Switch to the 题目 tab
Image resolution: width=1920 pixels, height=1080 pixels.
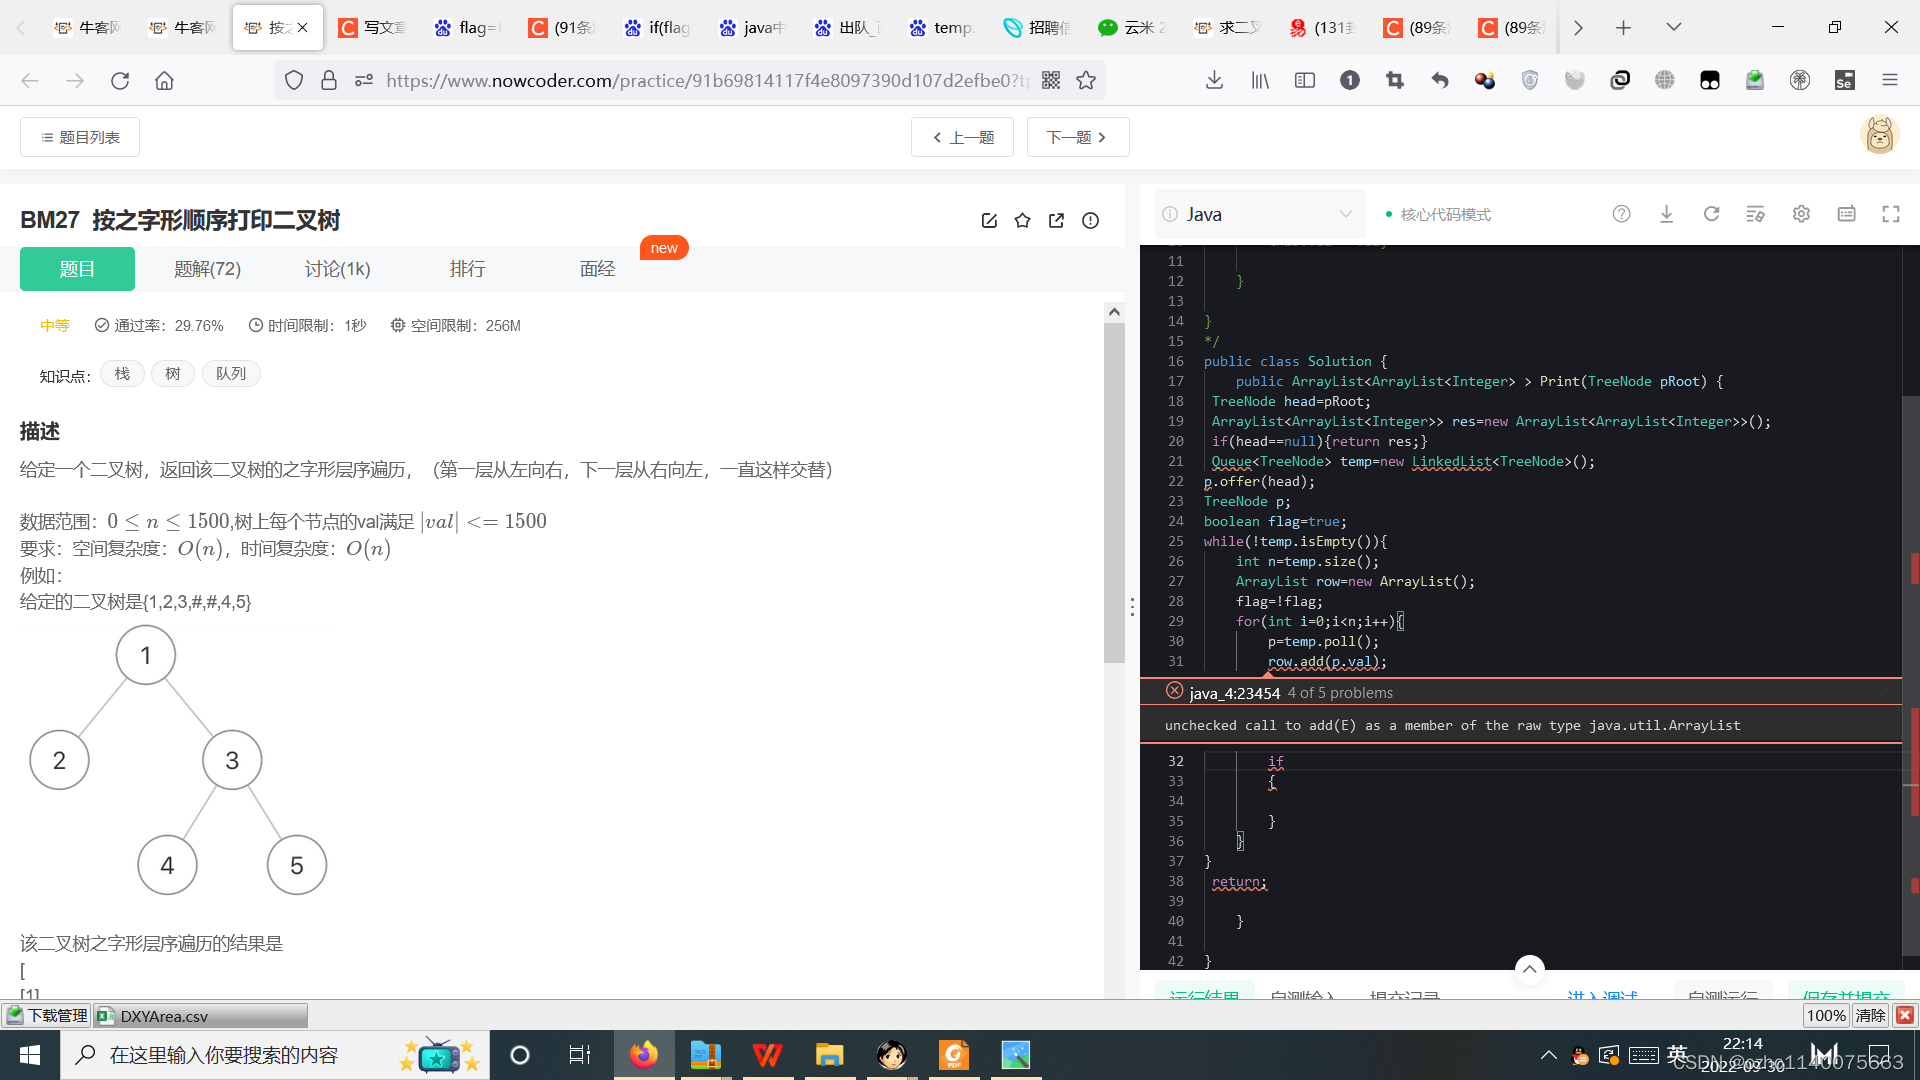click(x=77, y=269)
